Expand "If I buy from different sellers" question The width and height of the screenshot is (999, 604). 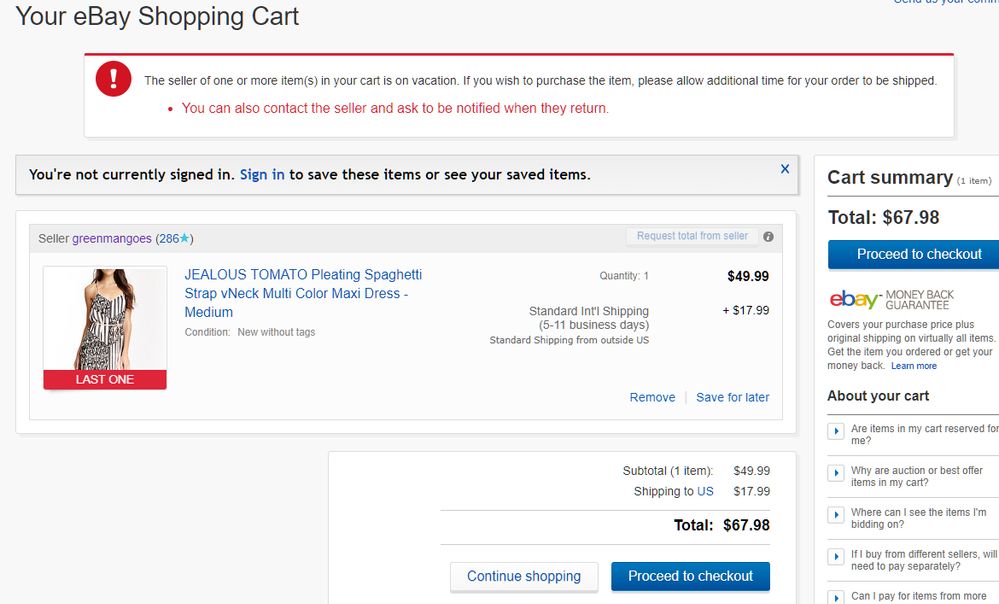tap(837, 557)
